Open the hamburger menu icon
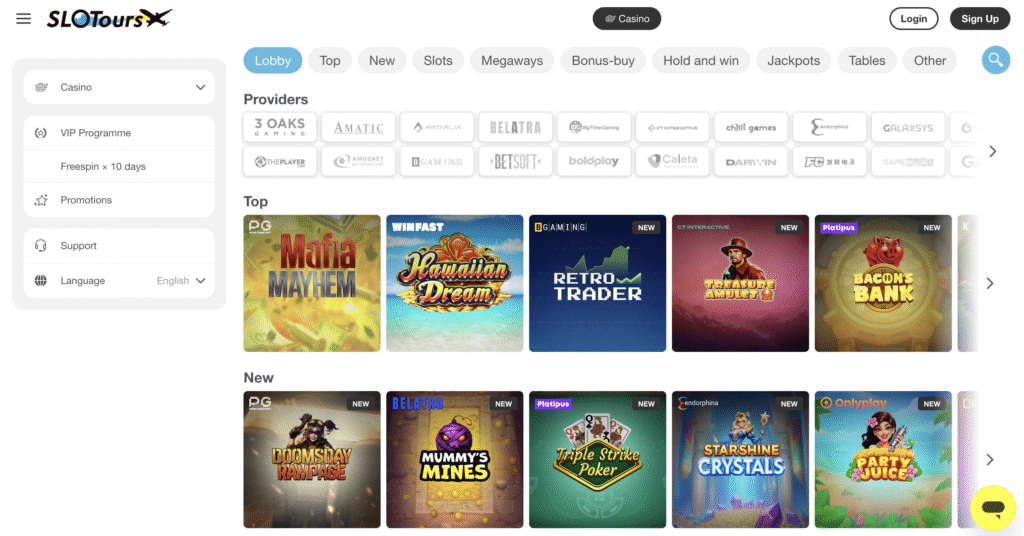Viewport: 1024px width, 536px height. pos(24,19)
